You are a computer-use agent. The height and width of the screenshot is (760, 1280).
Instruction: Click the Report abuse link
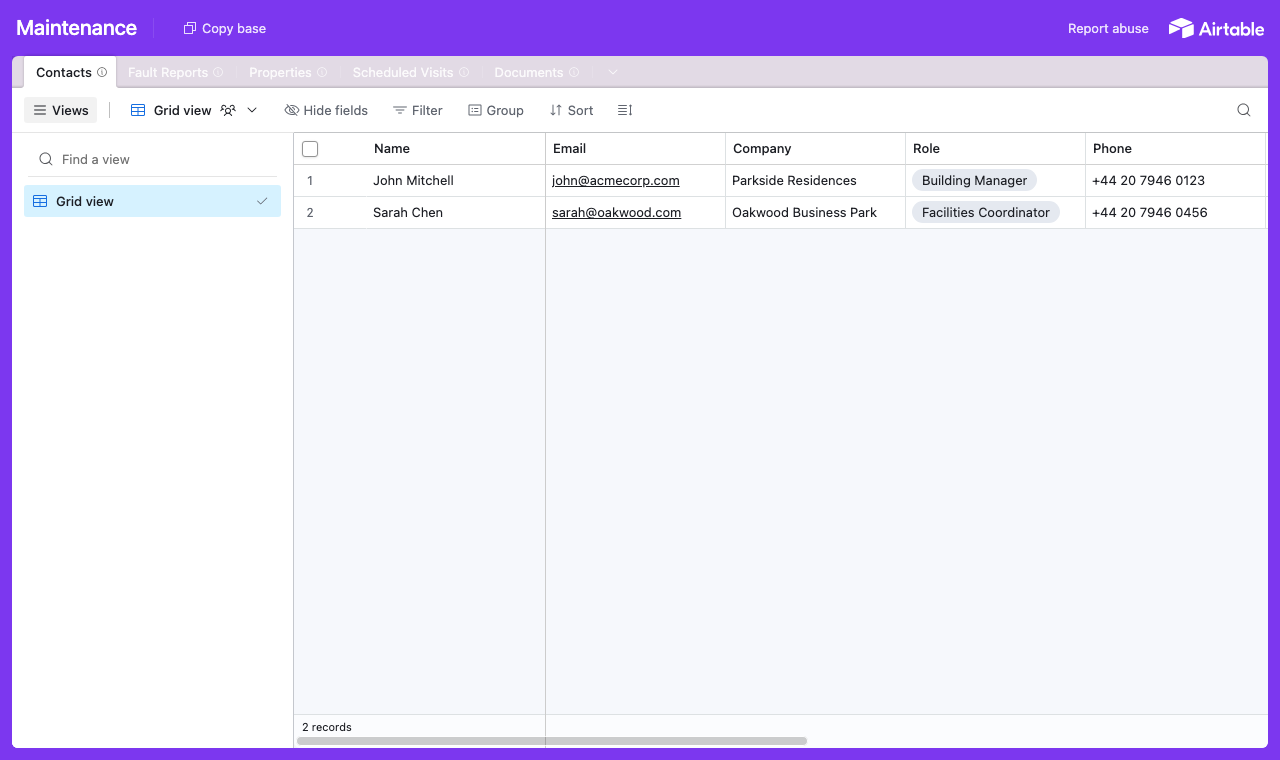[1108, 28]
